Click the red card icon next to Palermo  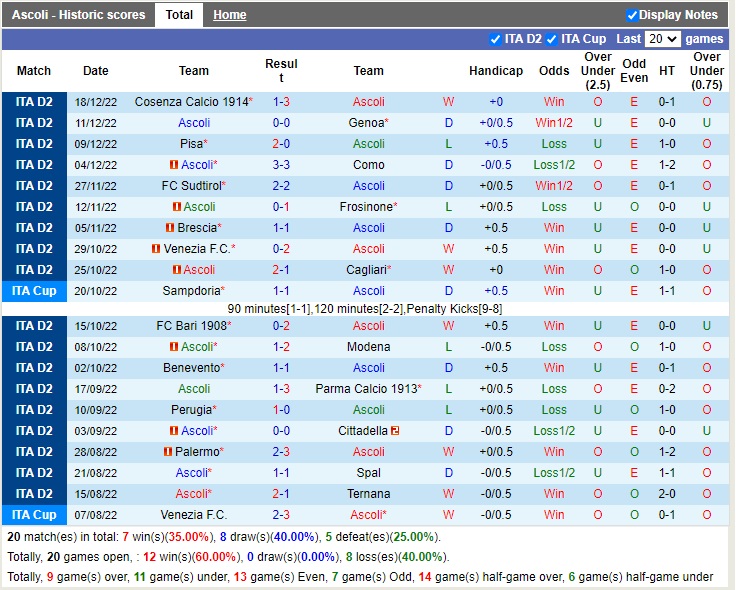(x=166, y=452)
